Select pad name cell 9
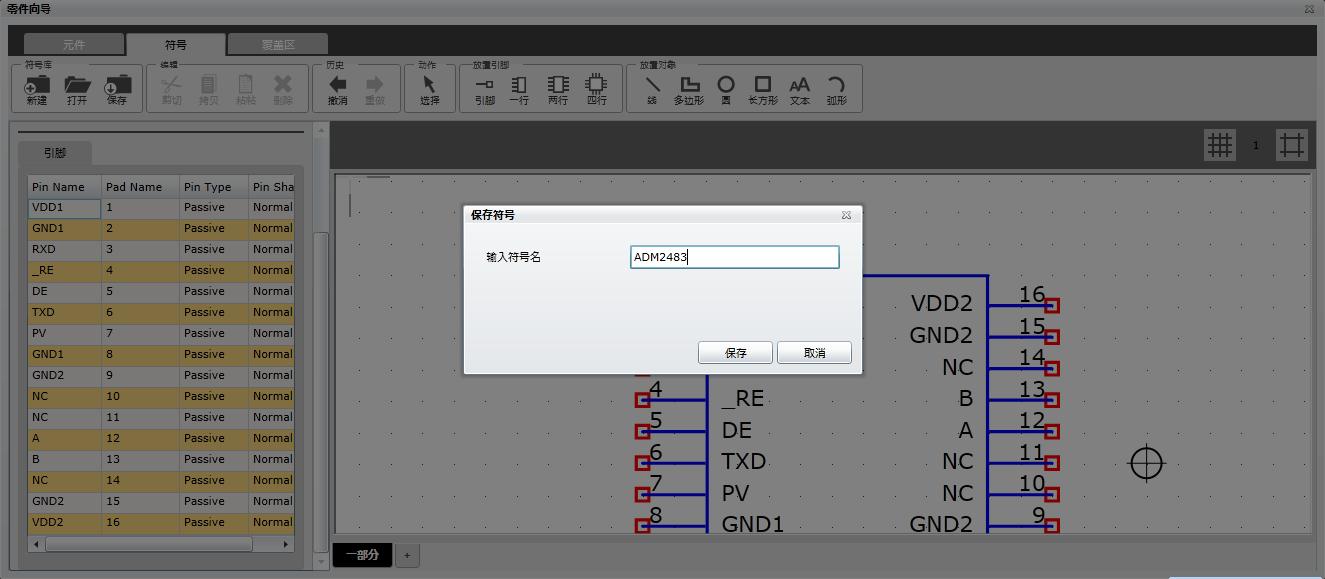This screenshot has width=1325, height=579. pos(139,376)
